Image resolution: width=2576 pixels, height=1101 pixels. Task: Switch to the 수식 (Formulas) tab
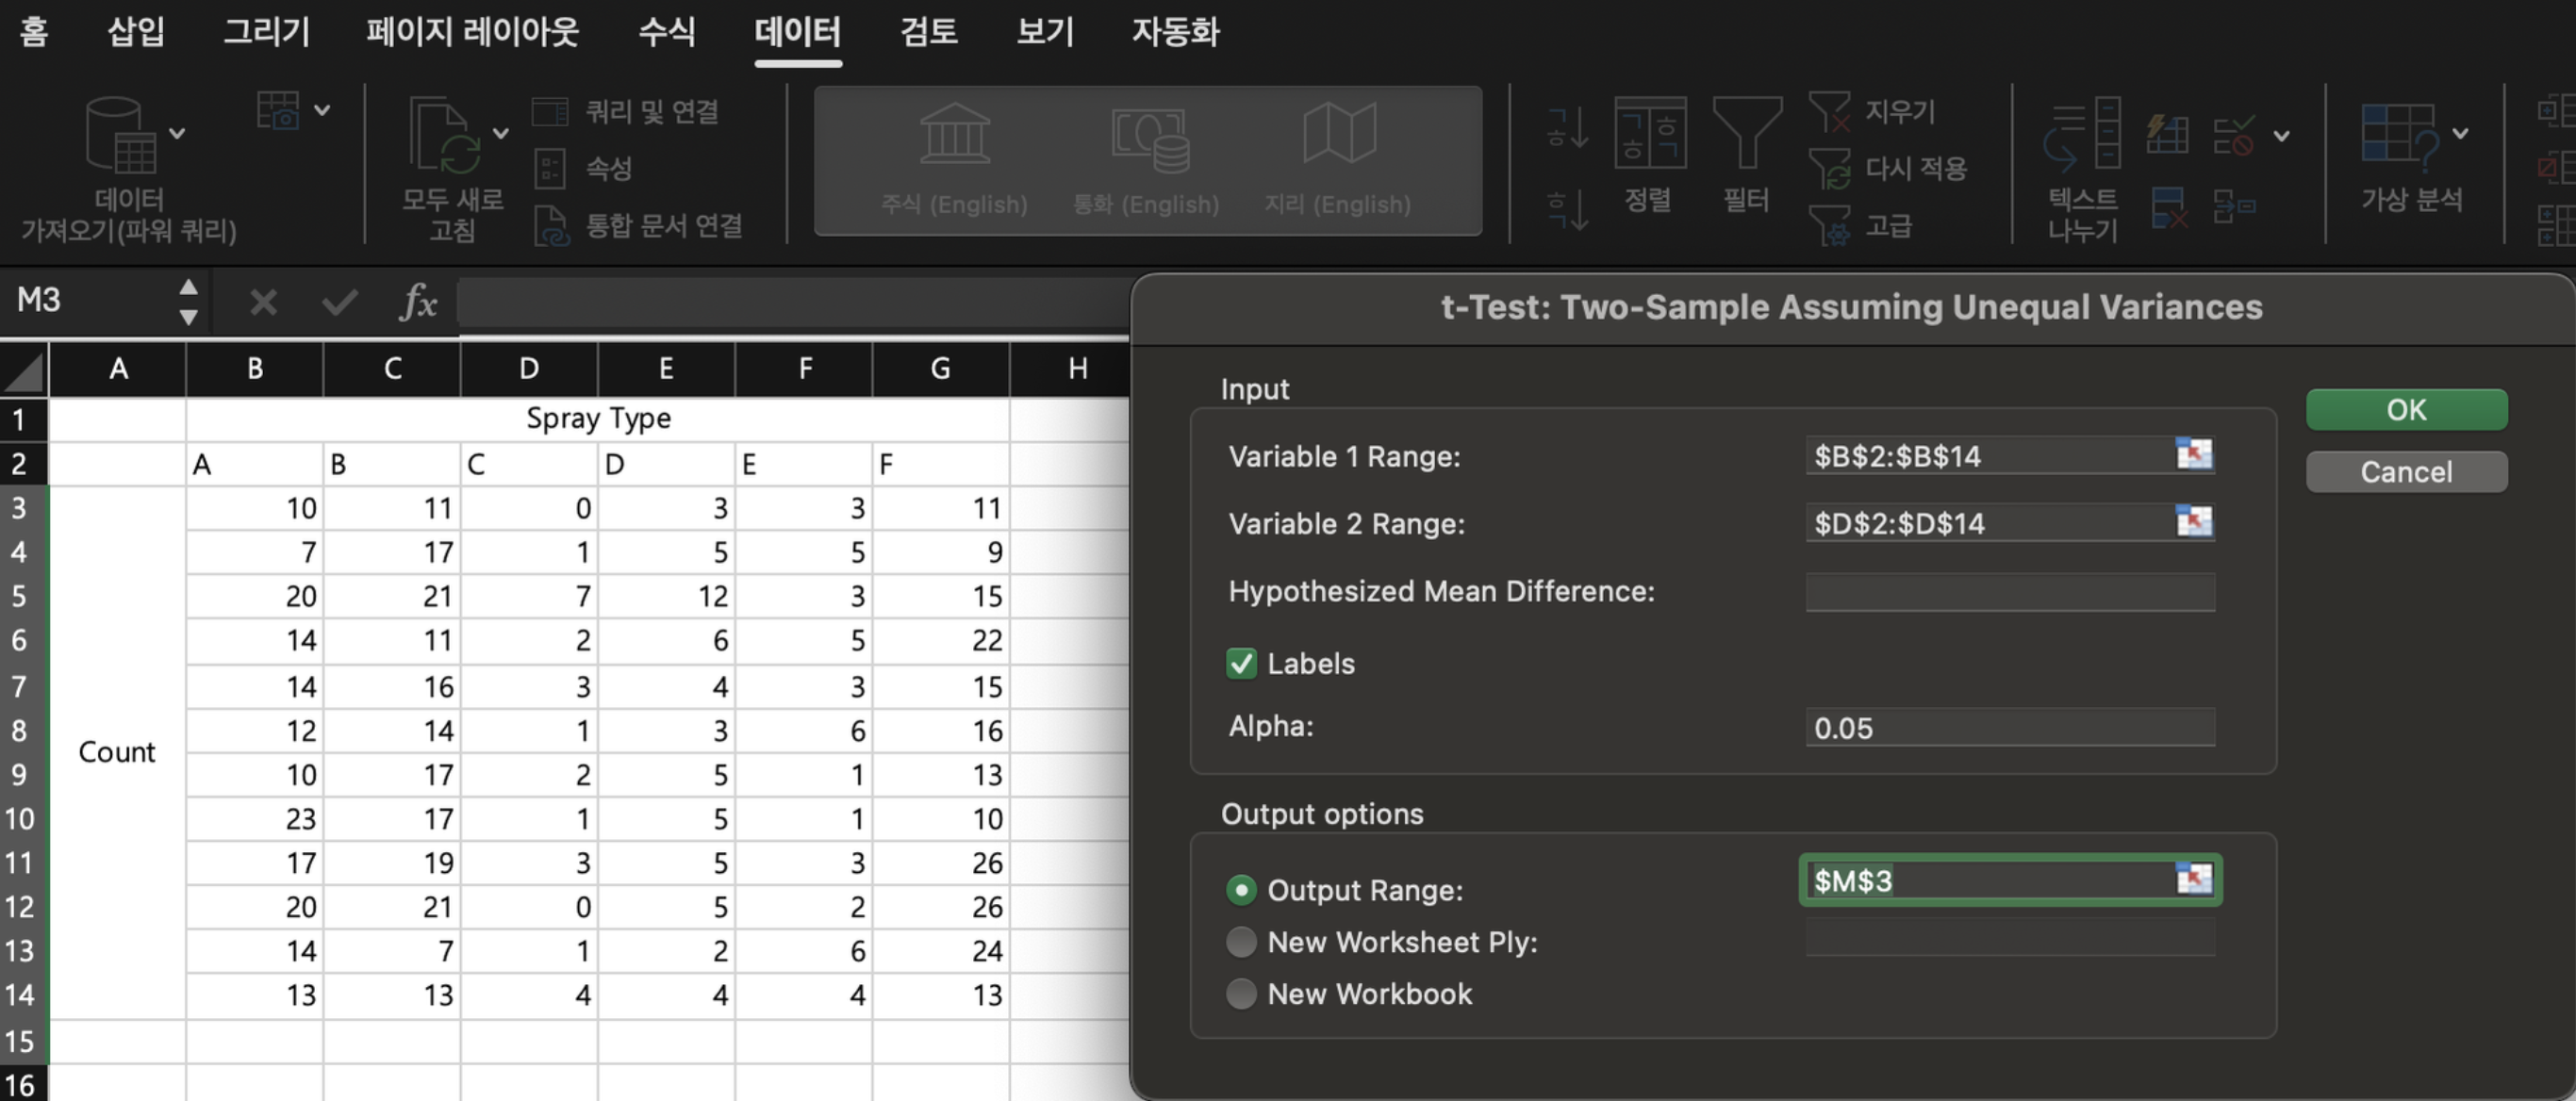tap(666, 32)
